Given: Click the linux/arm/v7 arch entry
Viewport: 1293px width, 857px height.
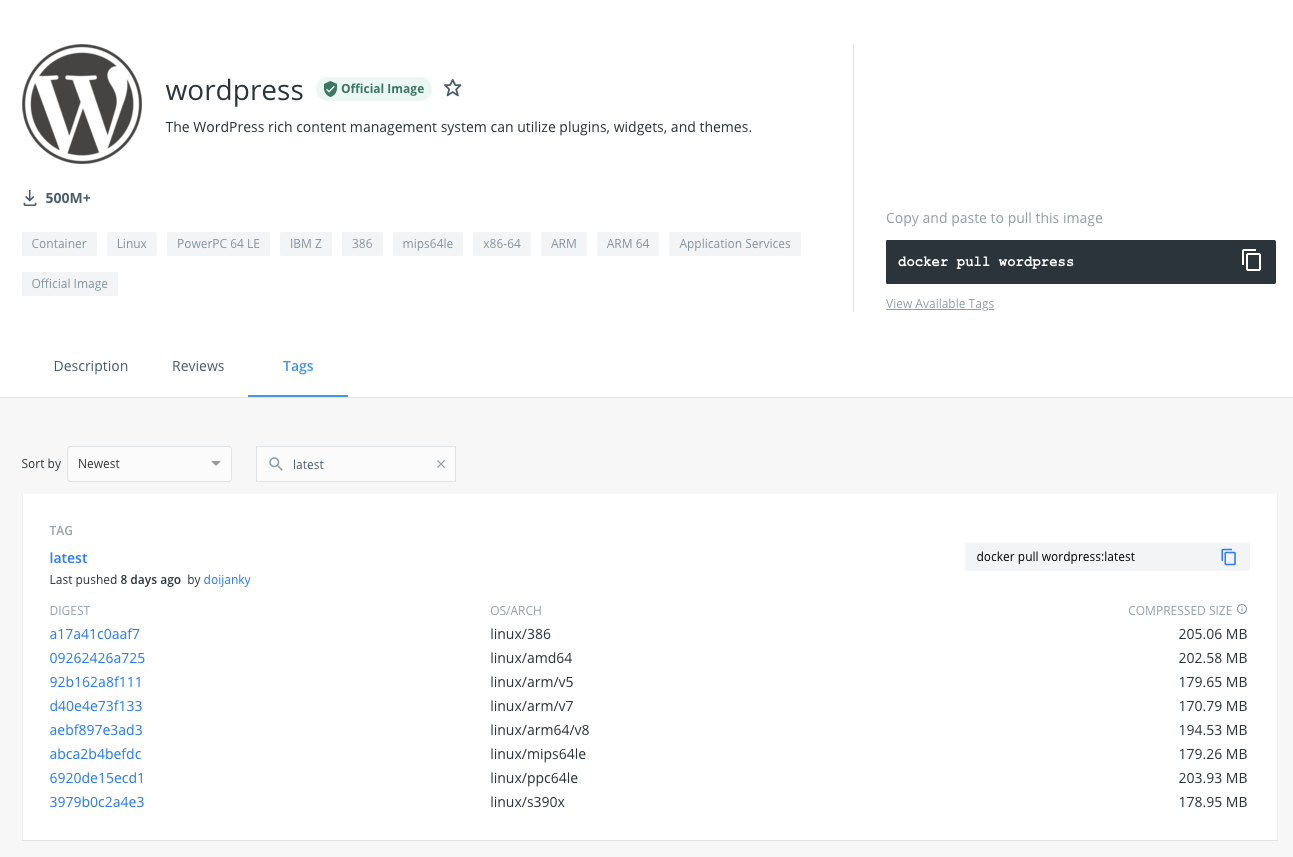Looking at the screenshot, I should [532, 706].
